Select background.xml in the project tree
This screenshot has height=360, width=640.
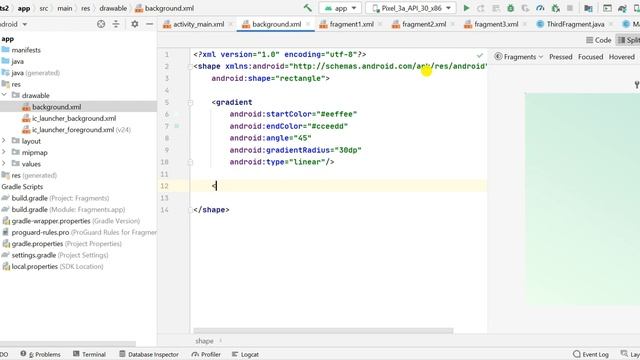click(x=56, y=107)
